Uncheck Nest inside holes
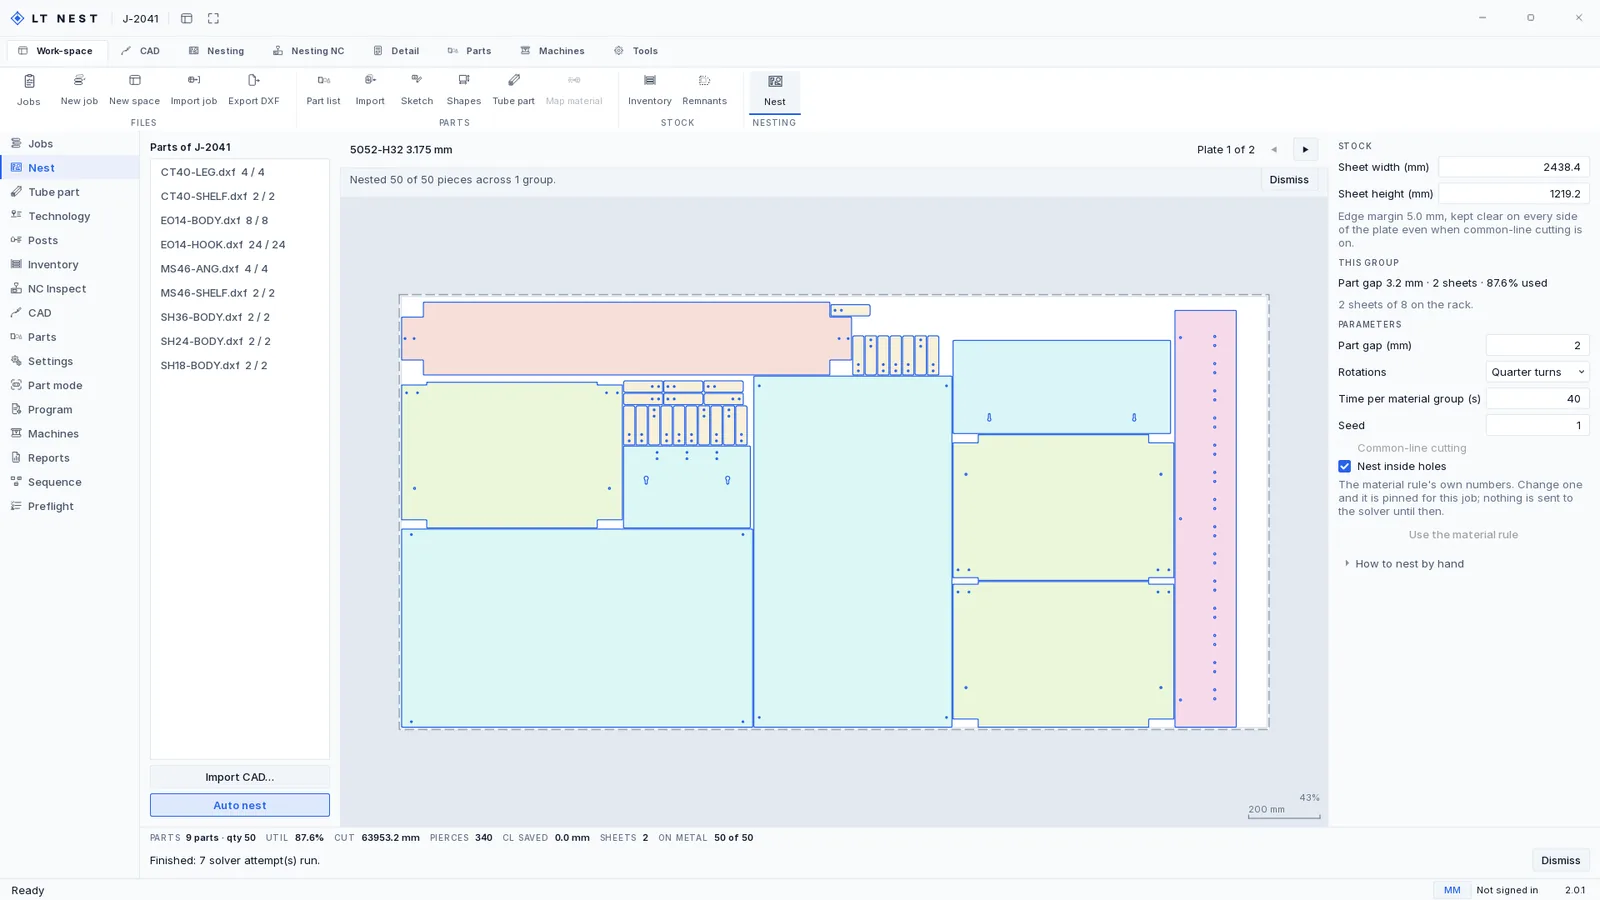 (x=1344, y=466)
